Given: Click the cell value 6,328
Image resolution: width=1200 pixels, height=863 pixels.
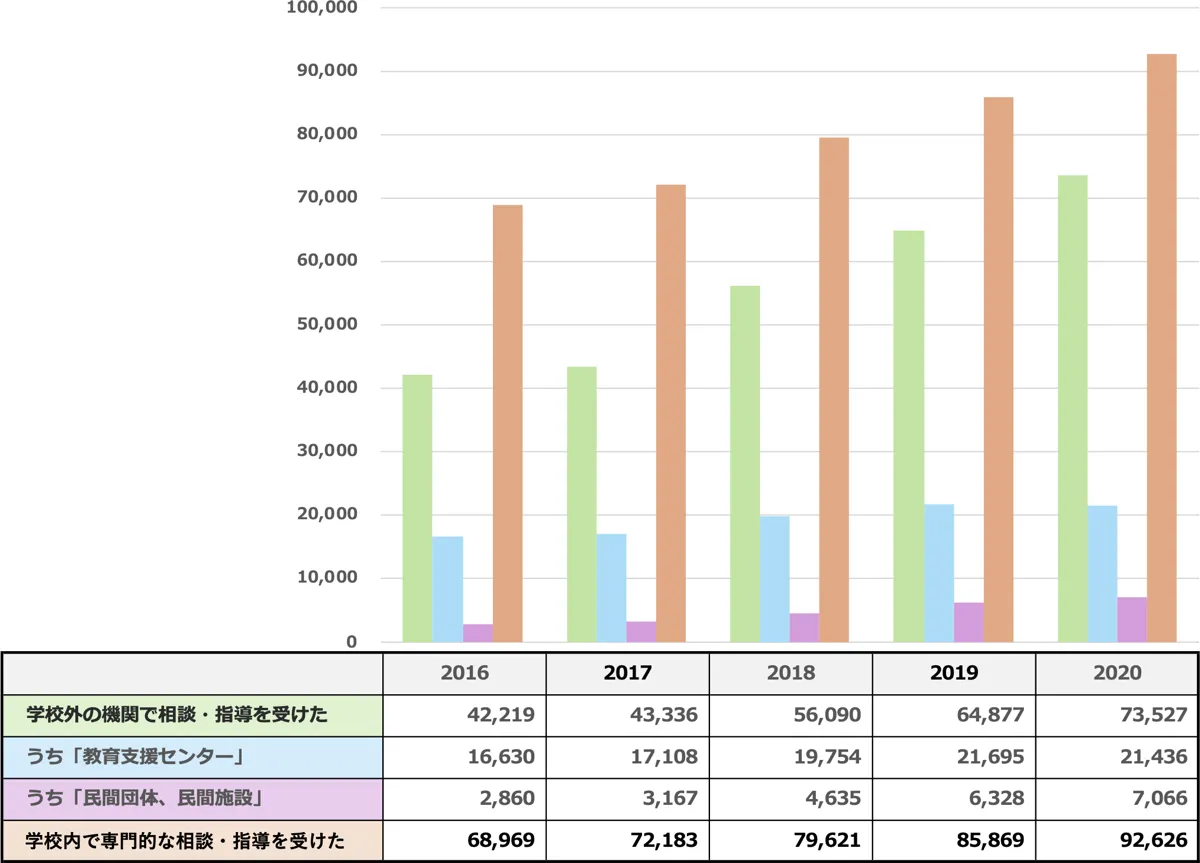Looking at the screenshot, I should (997, 800).
